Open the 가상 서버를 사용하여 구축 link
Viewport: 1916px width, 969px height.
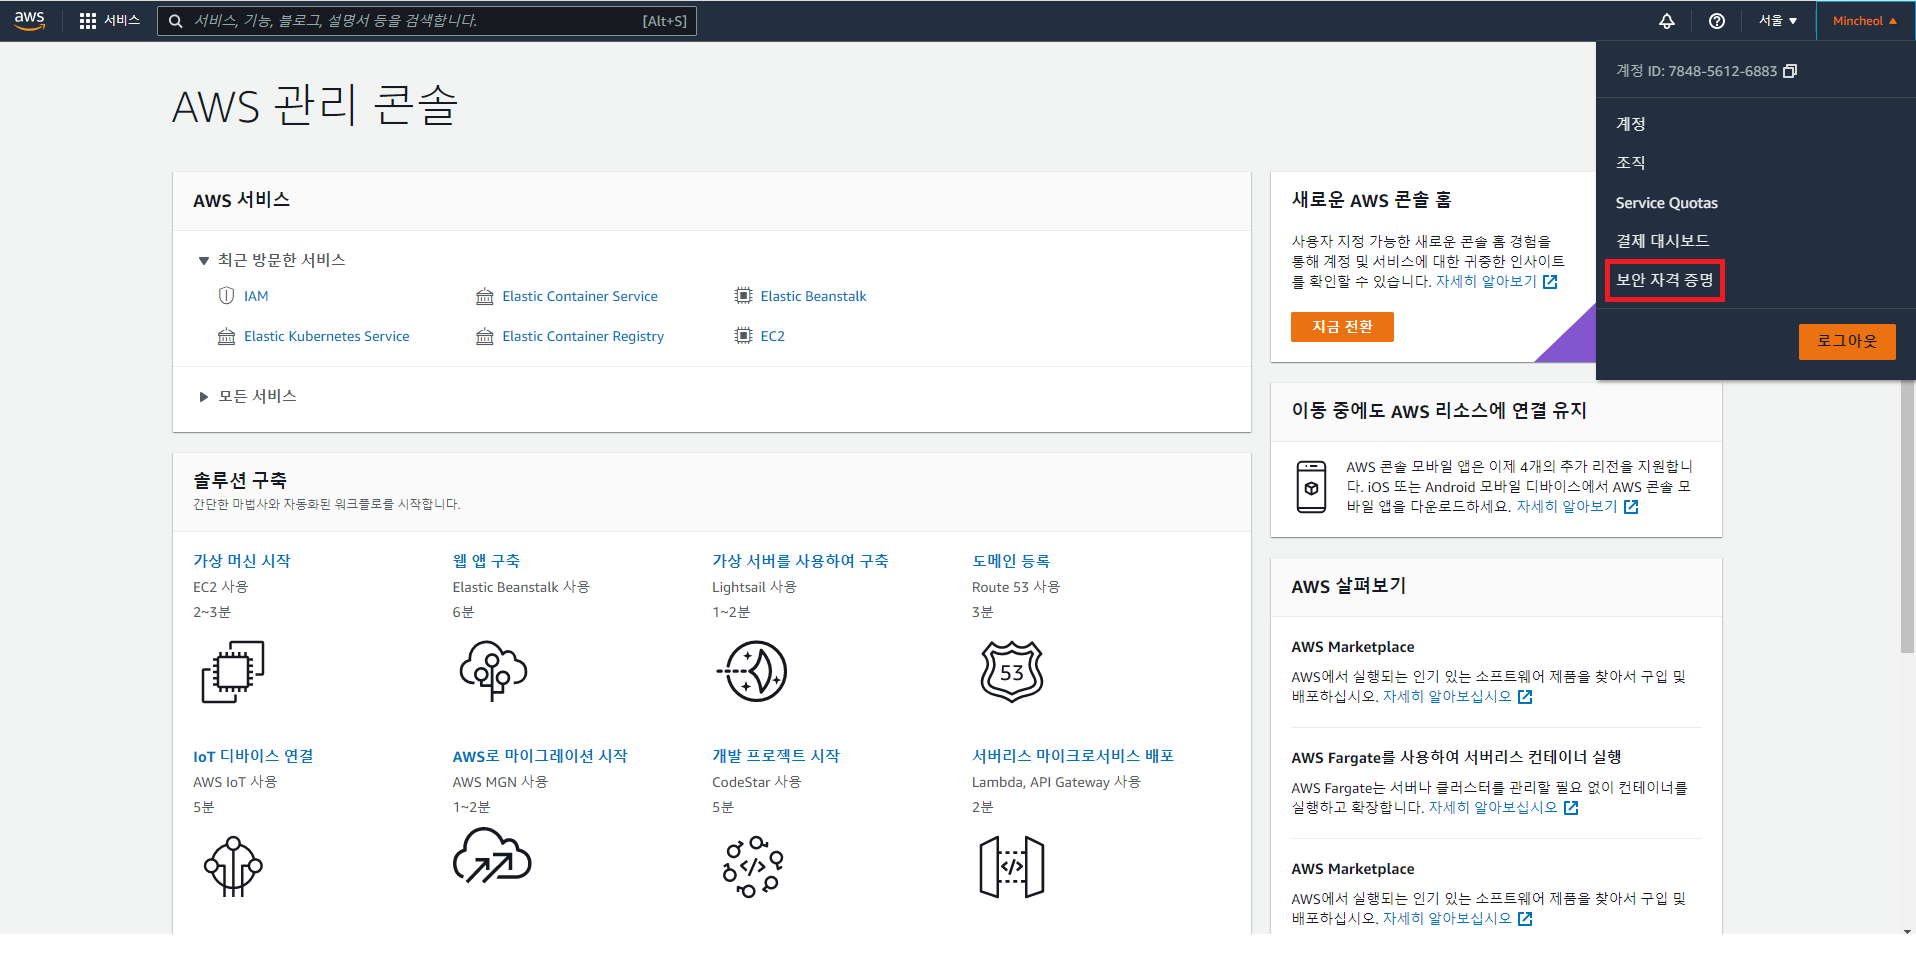[800, 561]
